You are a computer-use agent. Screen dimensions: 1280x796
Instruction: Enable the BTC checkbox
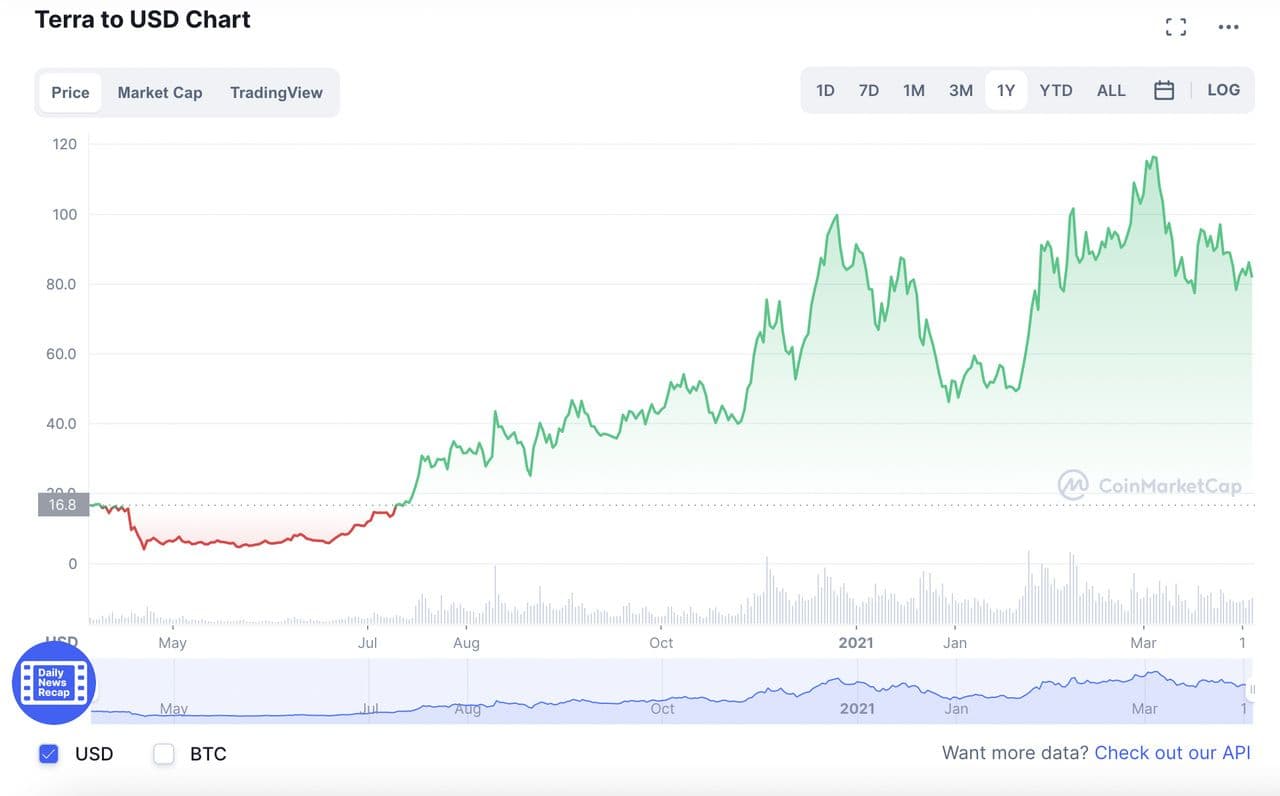pos(164,754)
